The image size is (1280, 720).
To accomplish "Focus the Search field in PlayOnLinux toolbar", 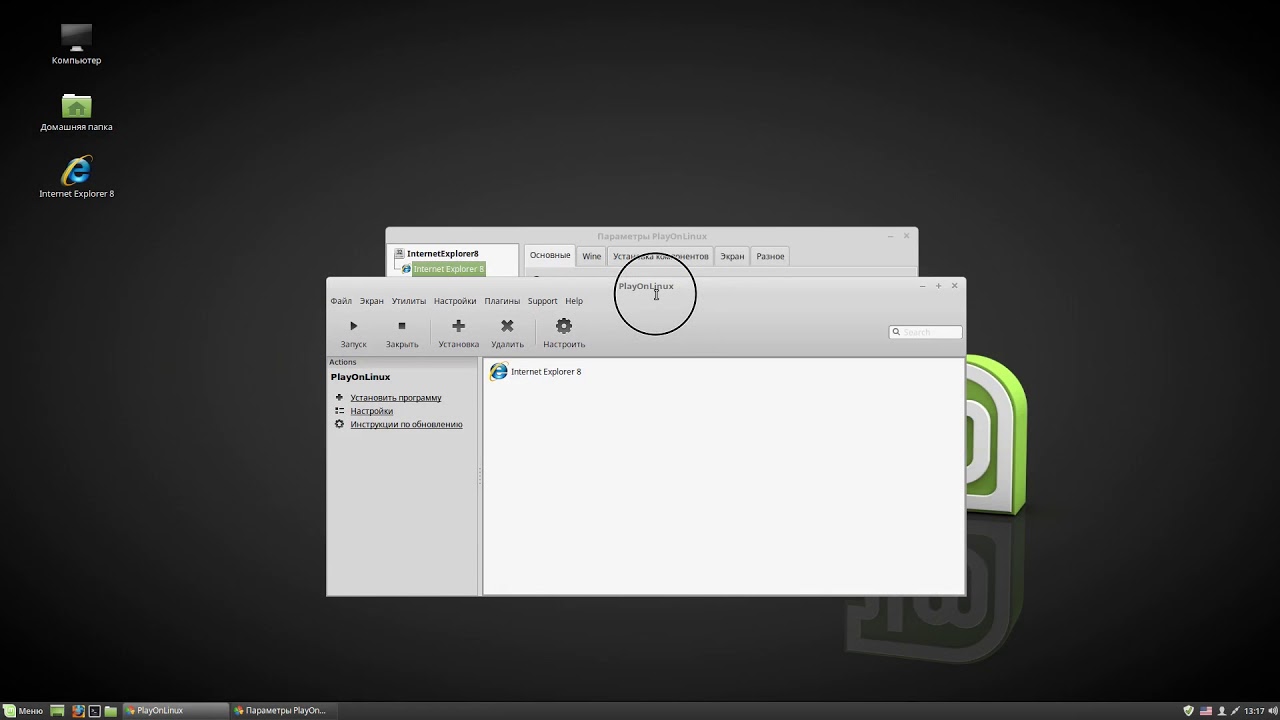I will click(926, 332).
